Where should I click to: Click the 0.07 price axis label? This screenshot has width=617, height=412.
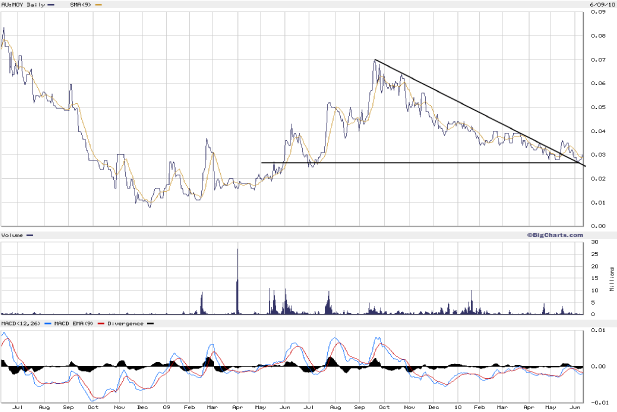coord(600,60)
